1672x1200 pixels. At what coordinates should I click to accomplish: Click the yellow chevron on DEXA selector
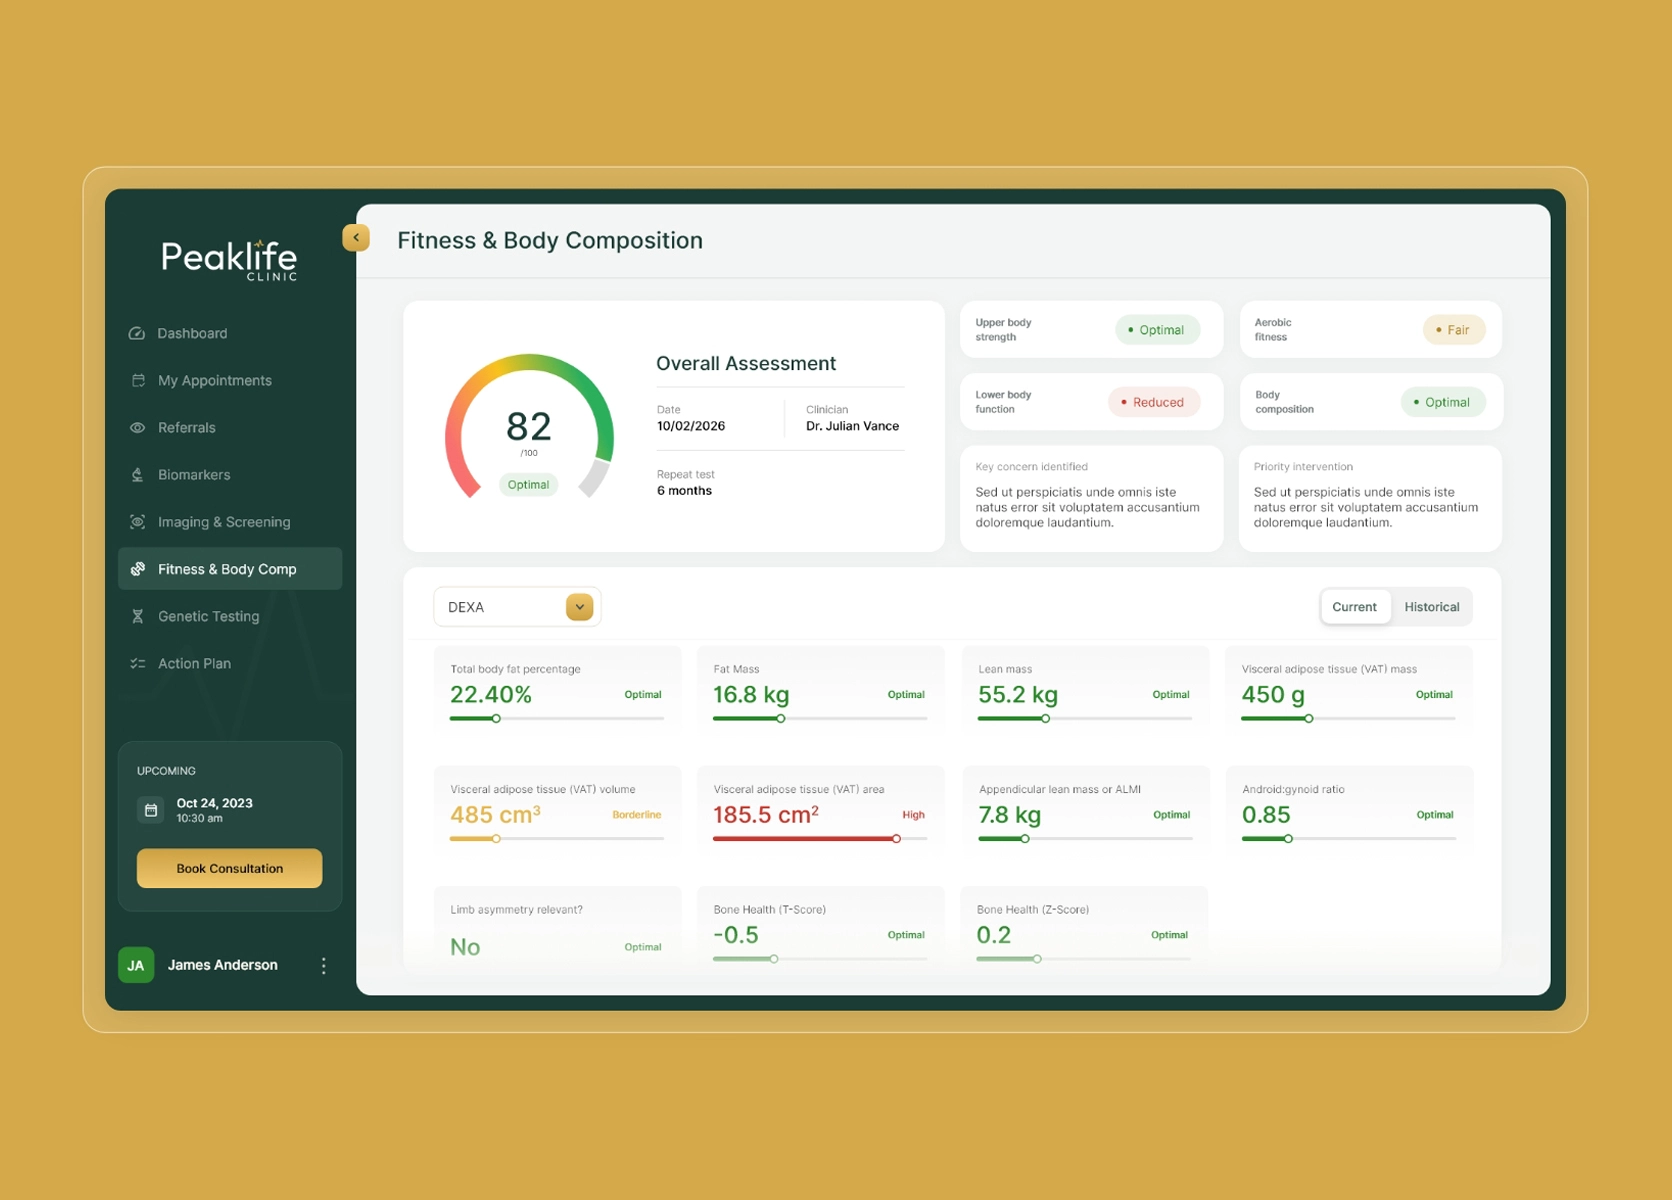tap(580, 607)
